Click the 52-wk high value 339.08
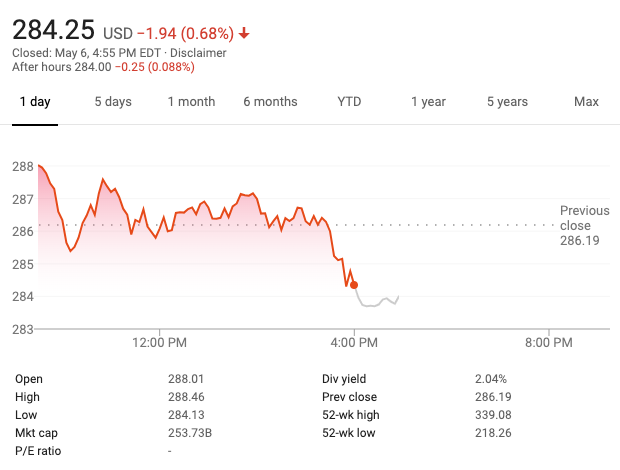Viewport: 620px width, 470px height. (493, 415)
